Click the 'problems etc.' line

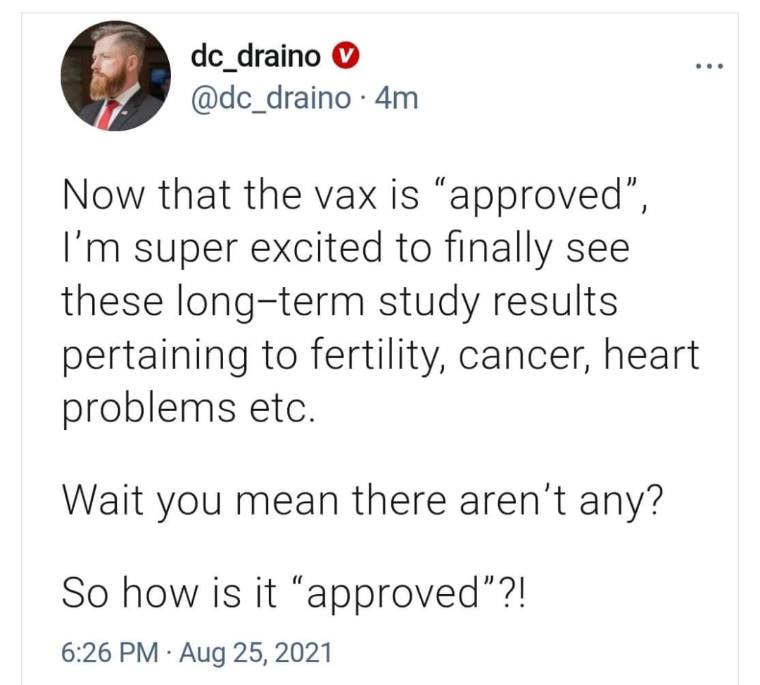189,409
